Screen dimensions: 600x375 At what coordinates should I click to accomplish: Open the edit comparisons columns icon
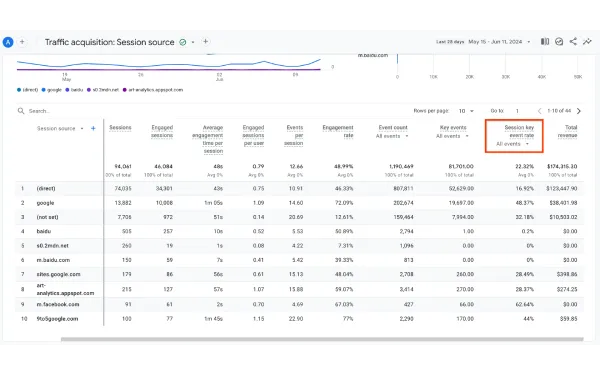(x=545, y=41)
